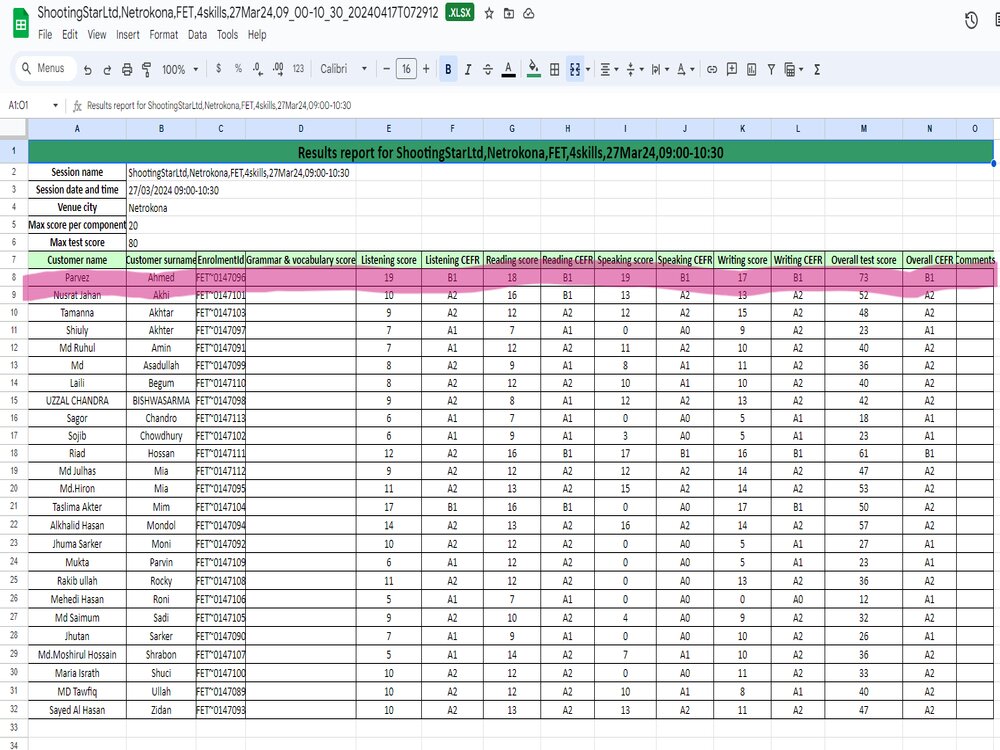Select column M header
Screen dimensions: 1000x750
864,128
